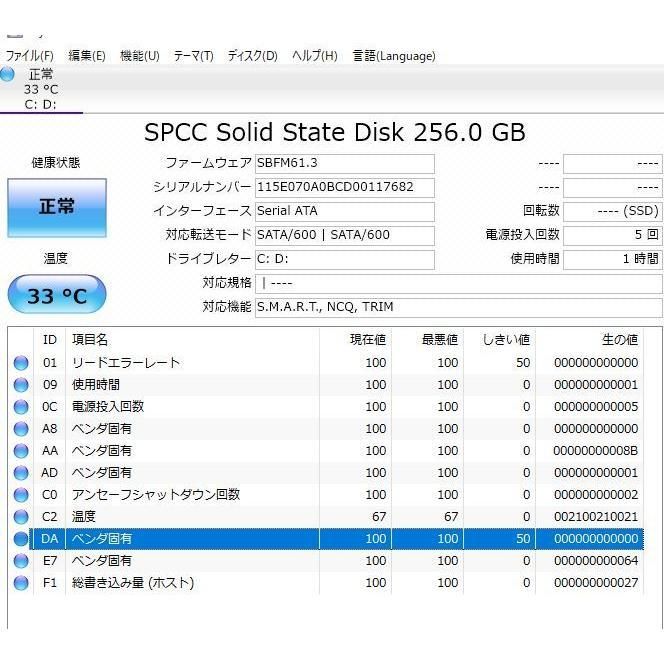
Task: Select the 総書き込み量 (ホスト) row
Action: coord(326,583)
